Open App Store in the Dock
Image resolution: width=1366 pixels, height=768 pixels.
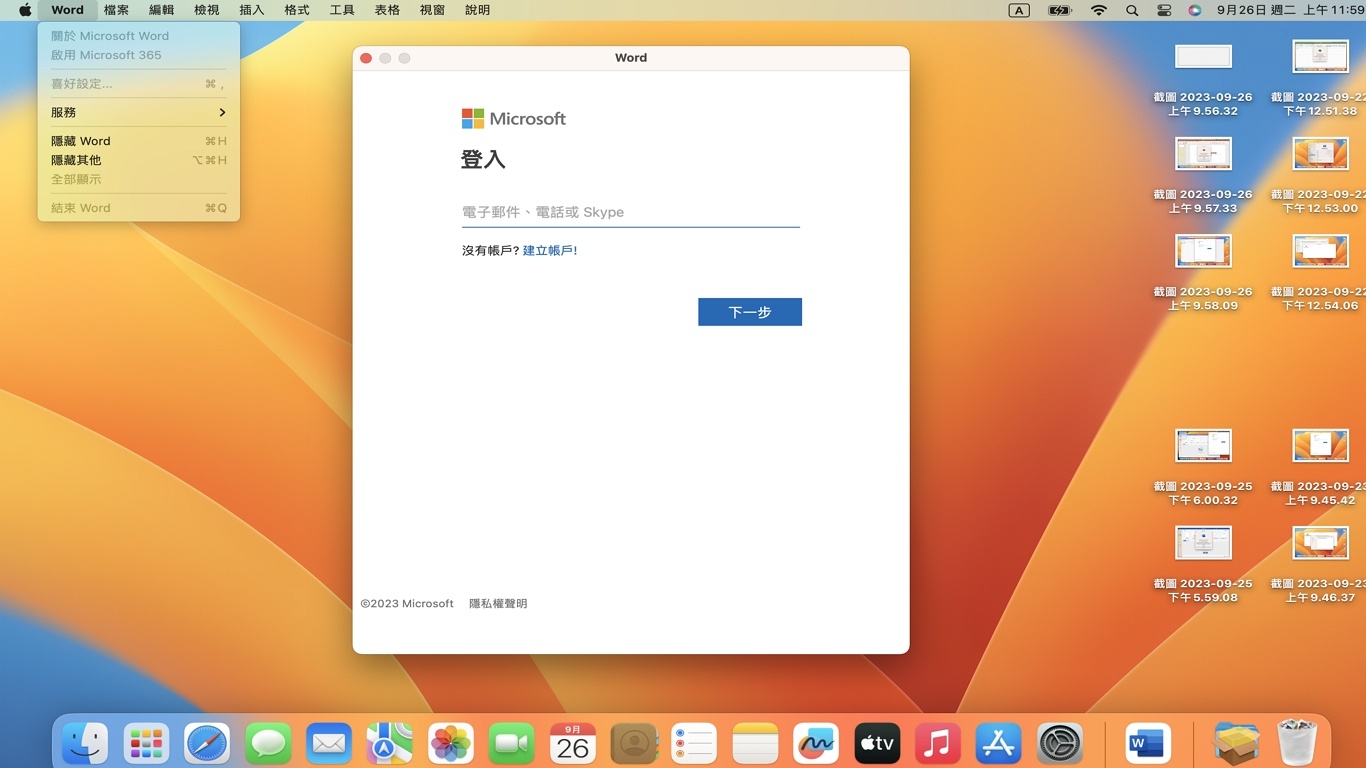[999, 744]
